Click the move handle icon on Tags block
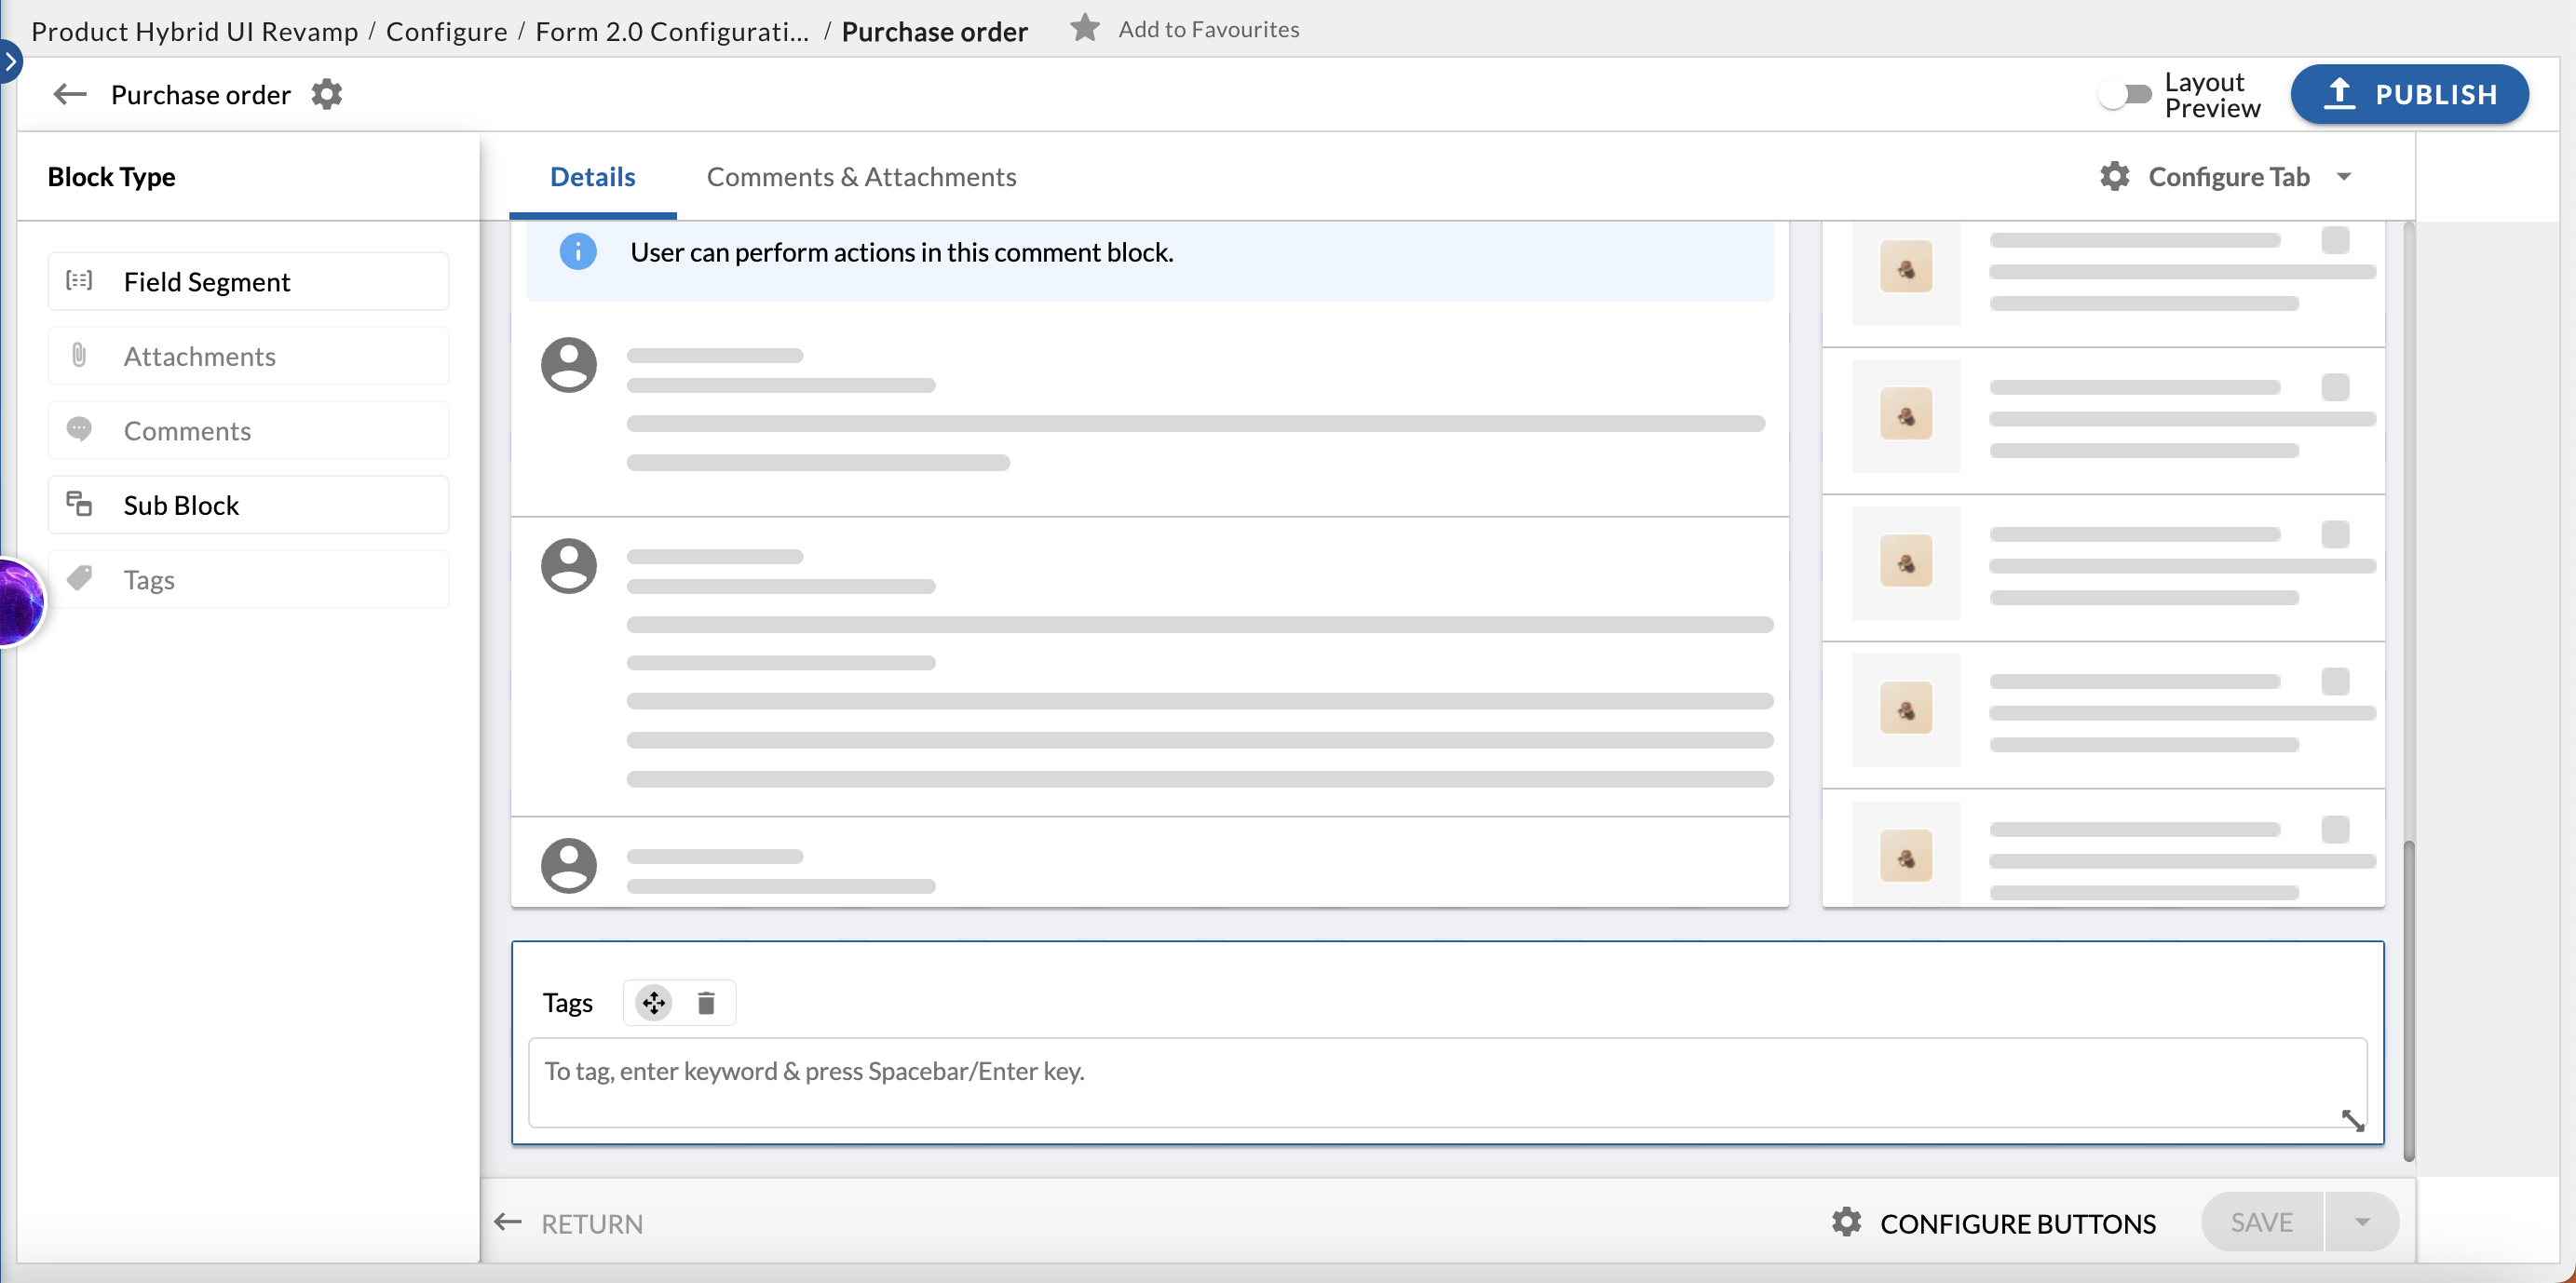The image size is (2576, 1283). [x=653, y=1002]
